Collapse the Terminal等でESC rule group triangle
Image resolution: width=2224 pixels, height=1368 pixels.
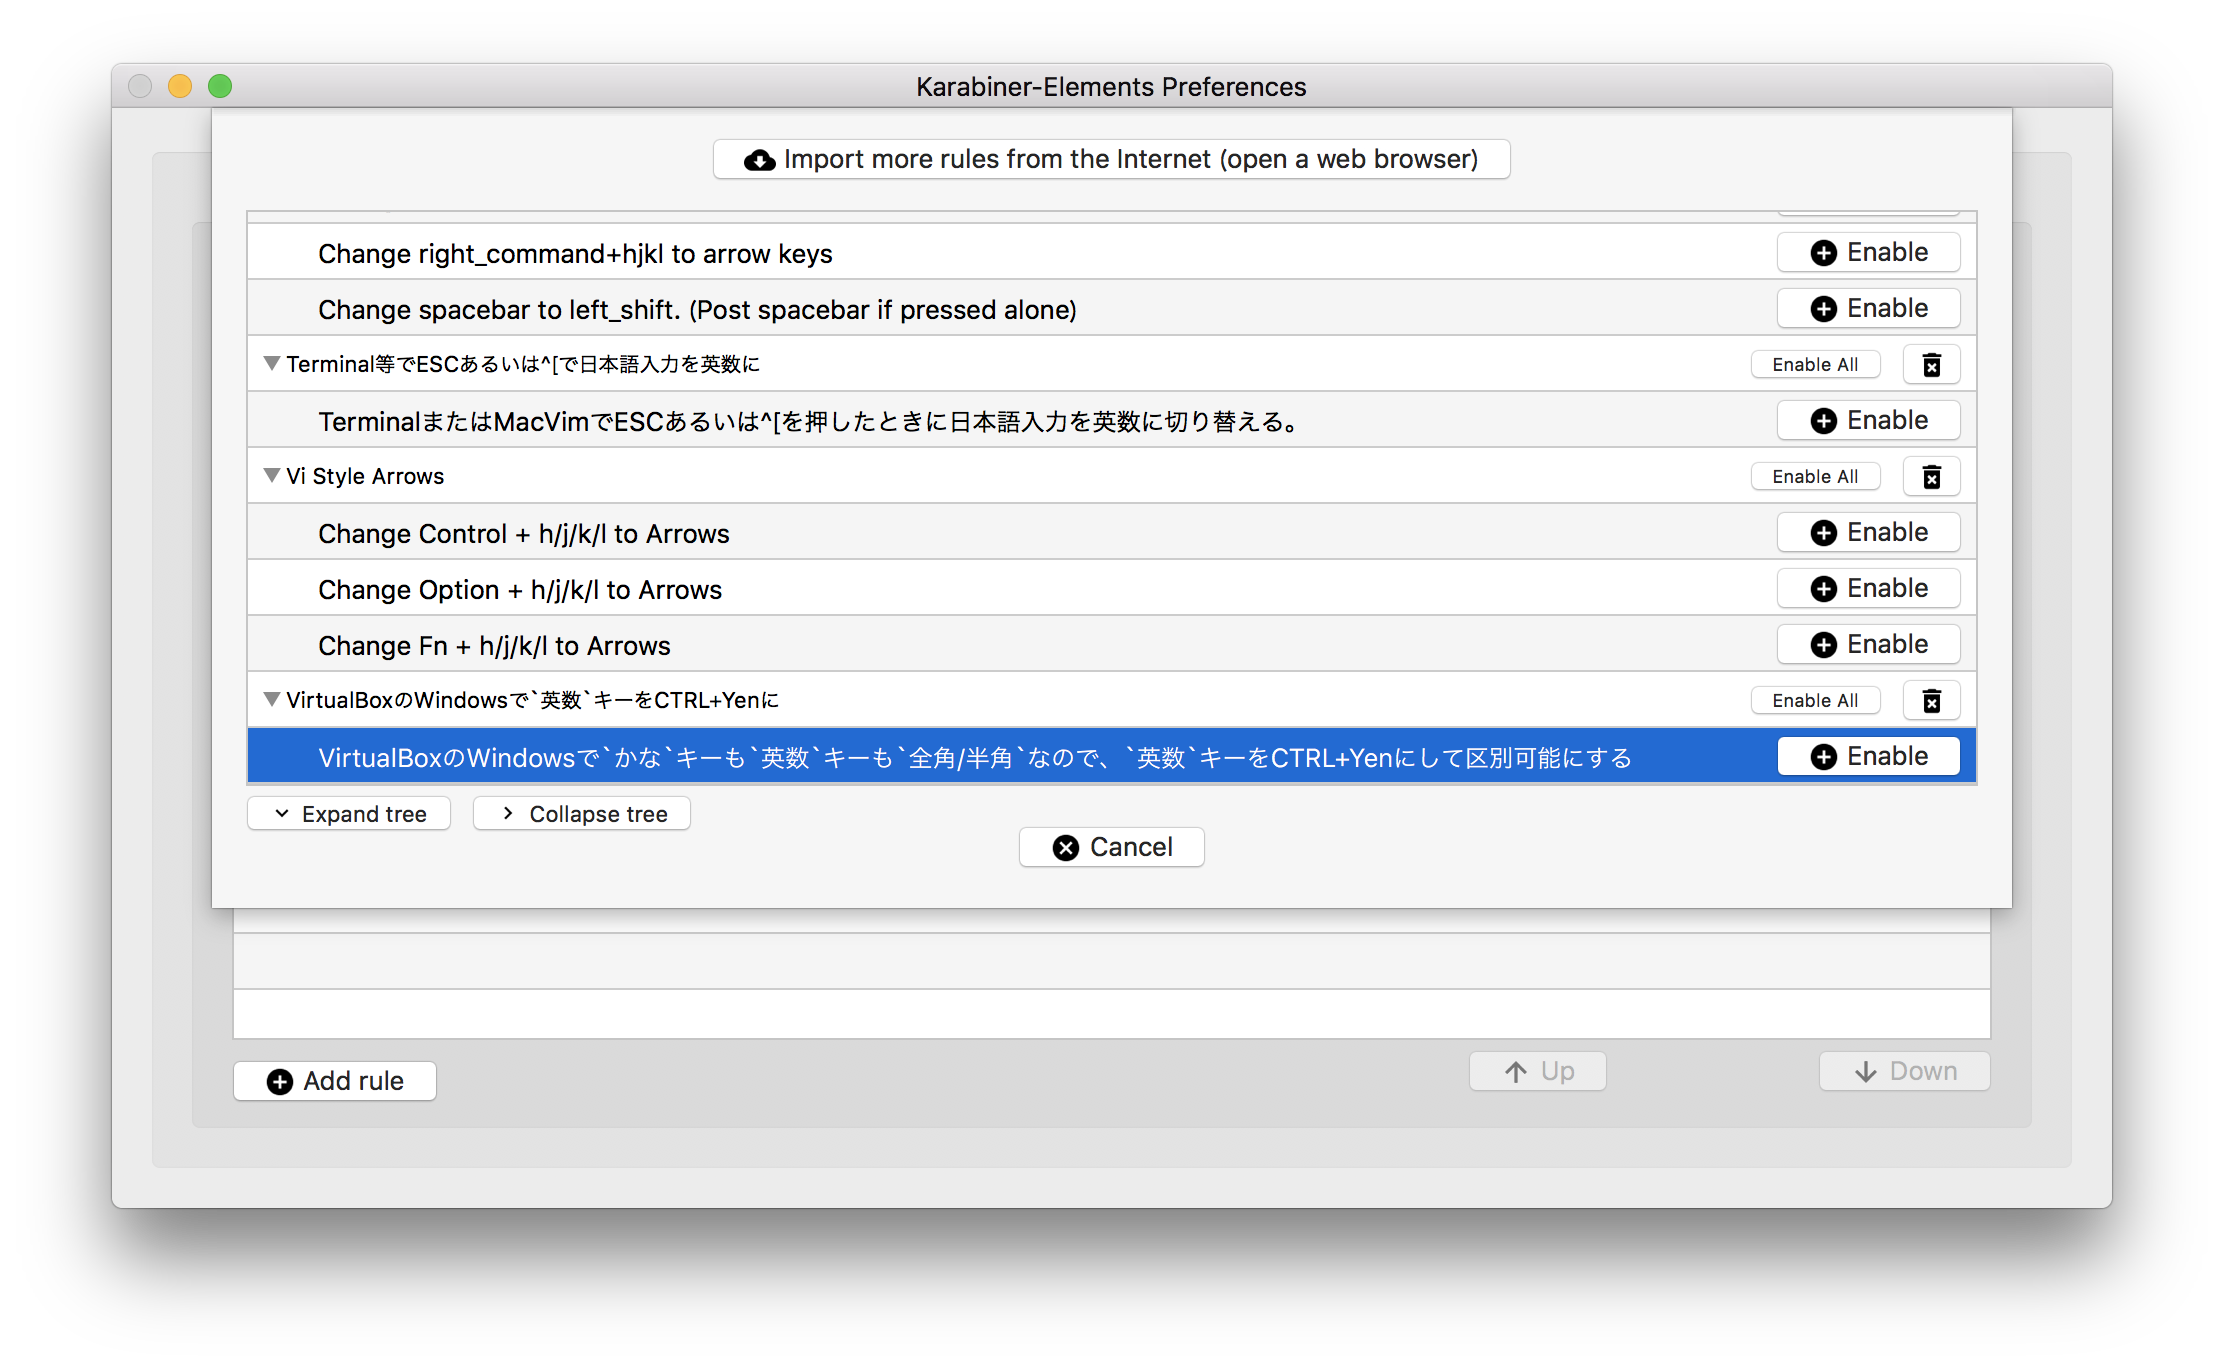[x=271, y=364]
